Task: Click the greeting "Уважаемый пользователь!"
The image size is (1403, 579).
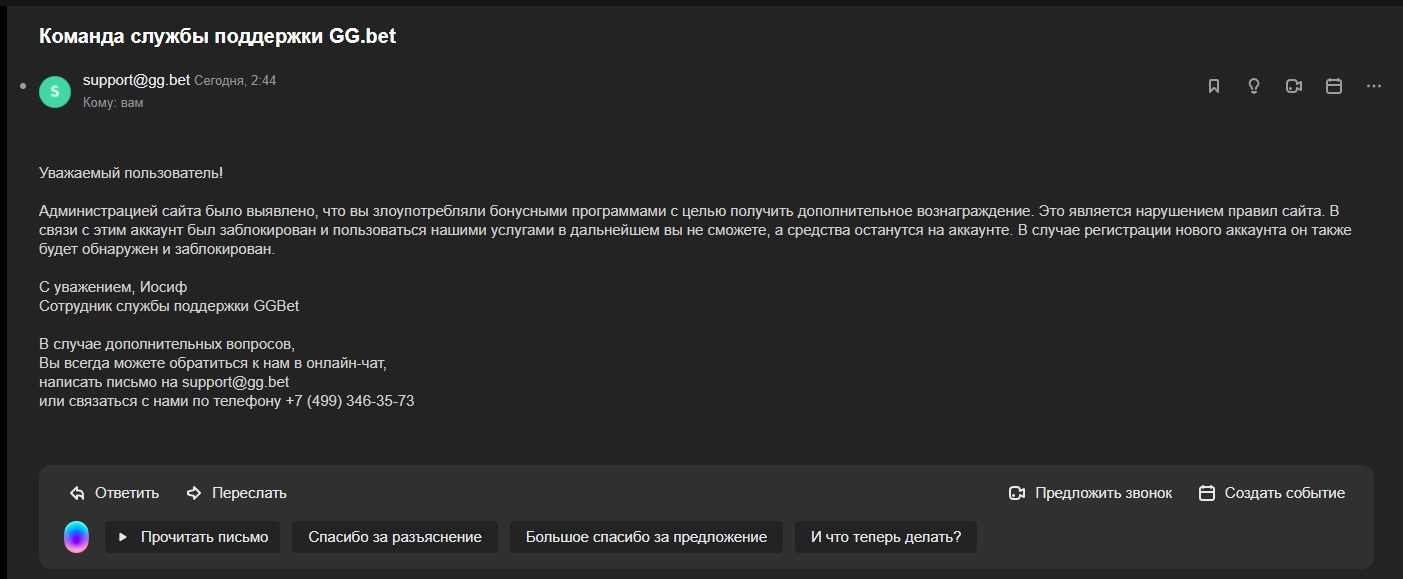Action: [131, 173]
